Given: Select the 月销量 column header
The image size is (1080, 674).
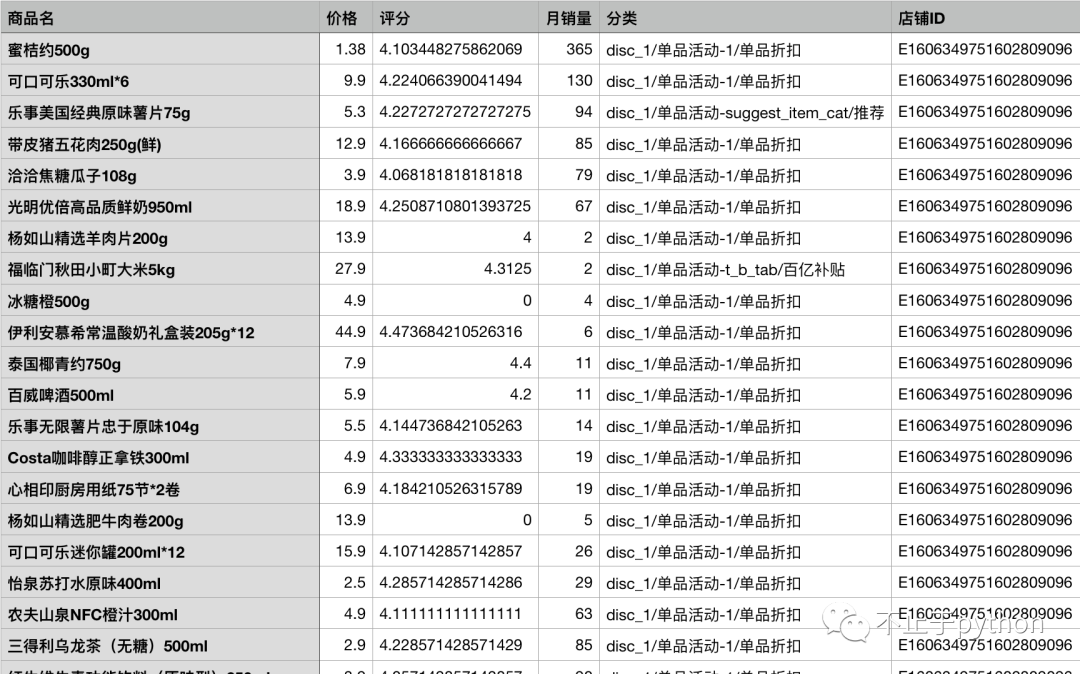Looking at the screenshot, I should 568,18.
